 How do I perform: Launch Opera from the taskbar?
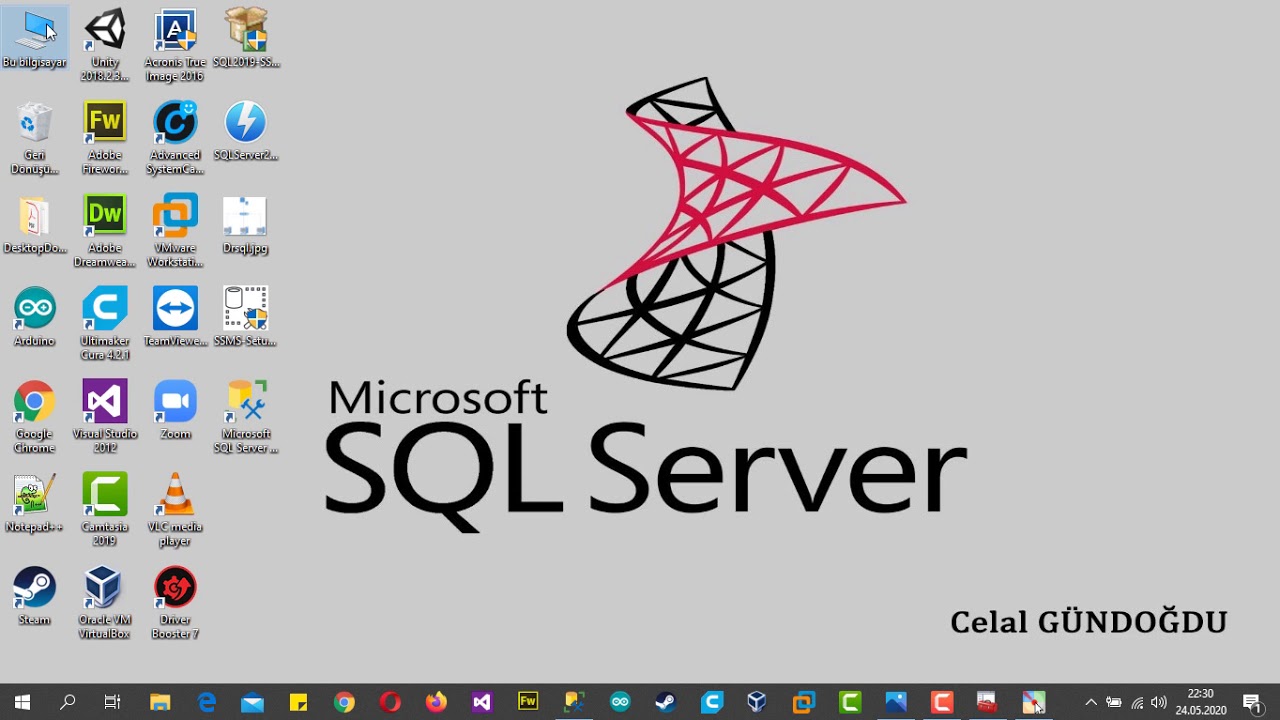(390, 702)
